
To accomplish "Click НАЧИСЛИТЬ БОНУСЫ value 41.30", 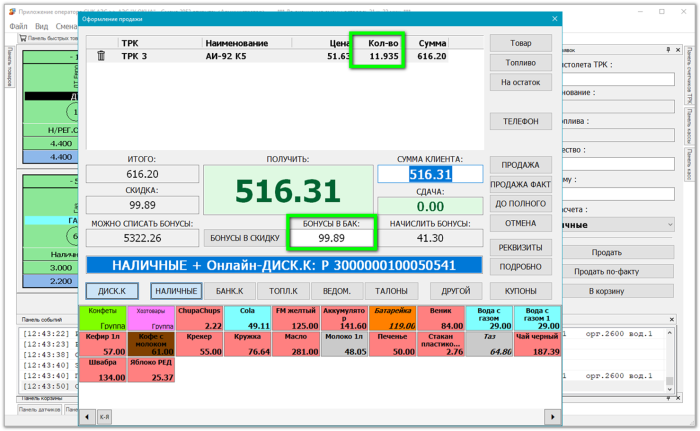I will click(x=430, y=238).
